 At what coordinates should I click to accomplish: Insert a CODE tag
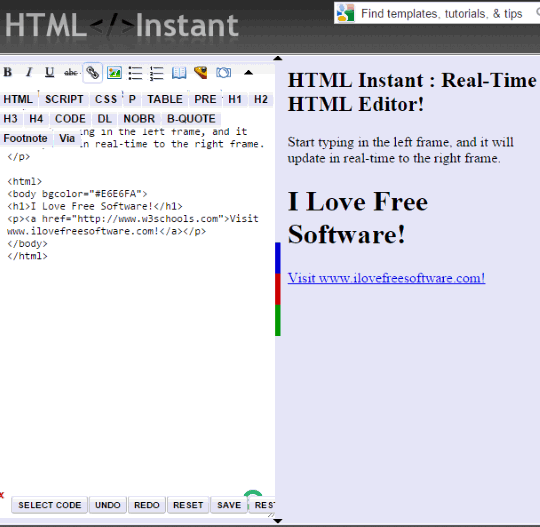coord(70,119)
